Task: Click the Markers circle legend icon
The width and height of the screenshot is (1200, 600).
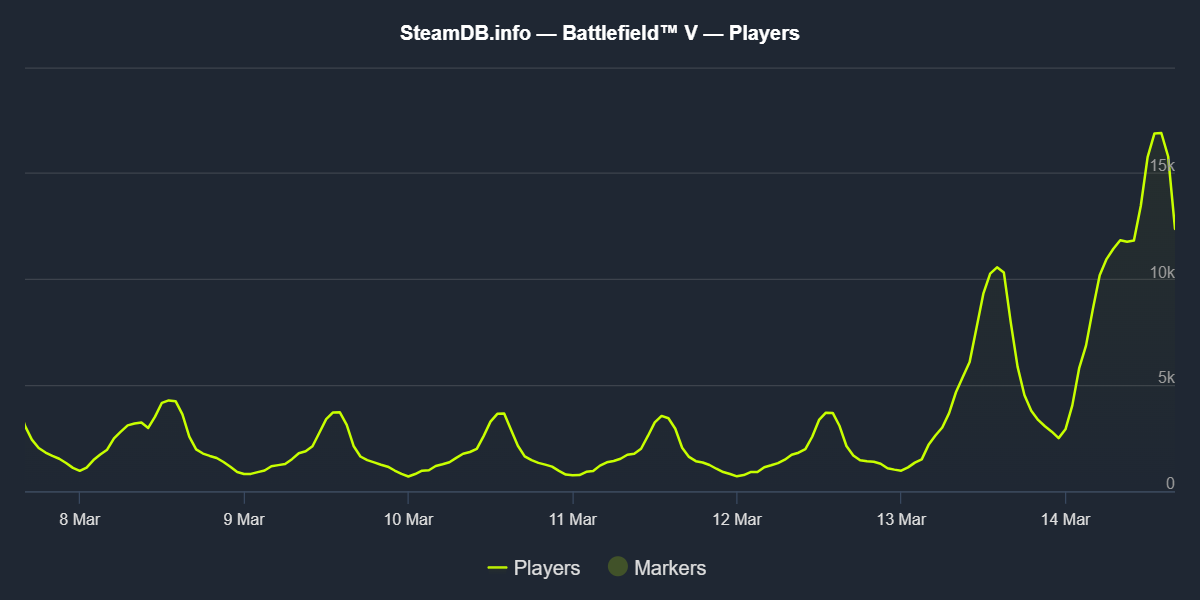Action: pos(618,567)
